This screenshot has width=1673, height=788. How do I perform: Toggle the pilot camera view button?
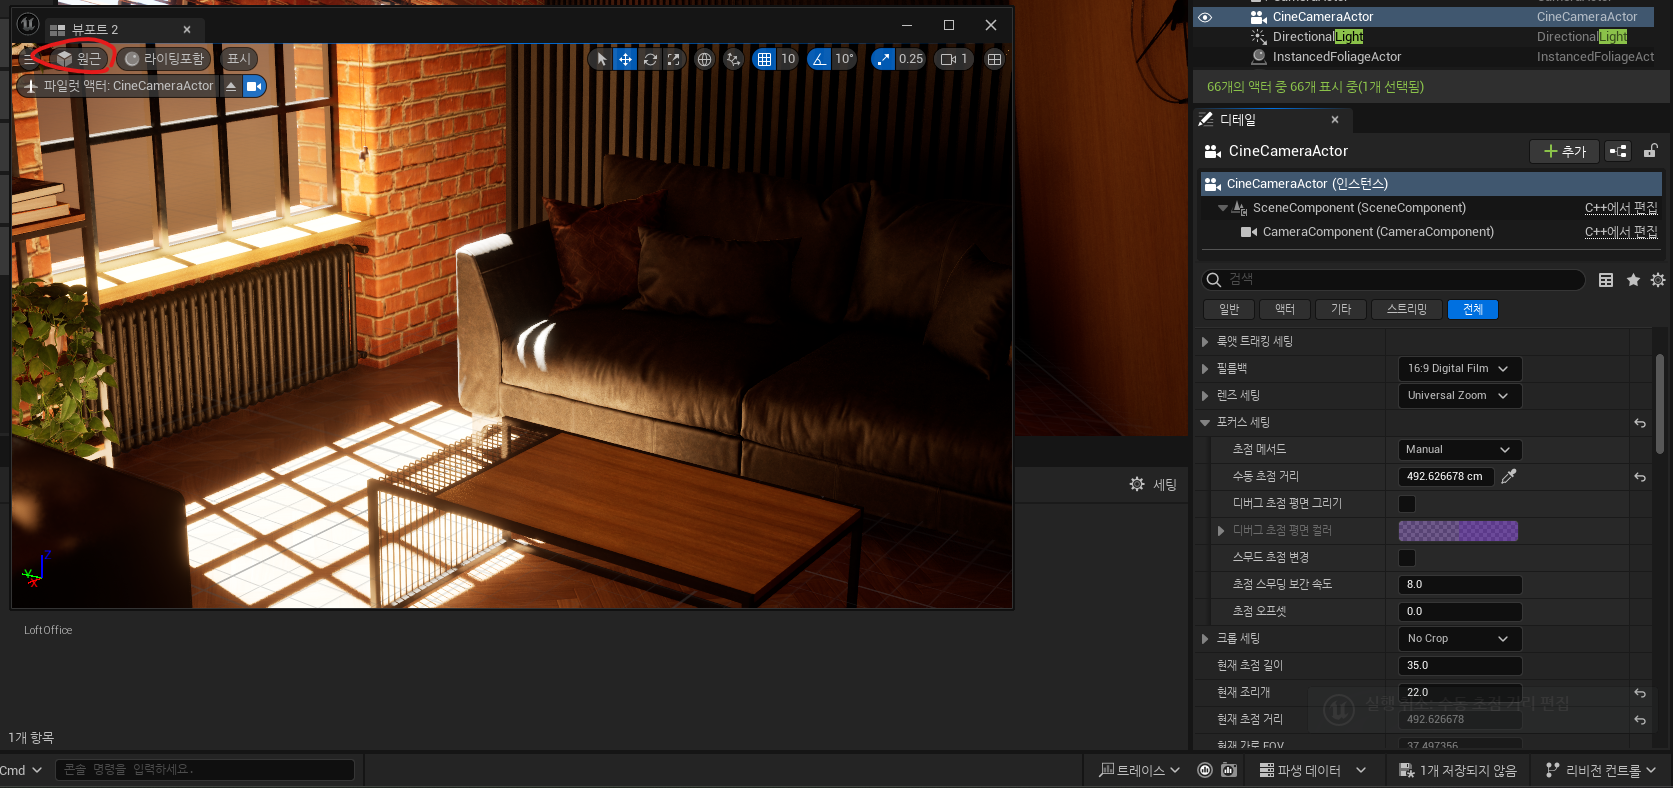[x=254, y=86]
